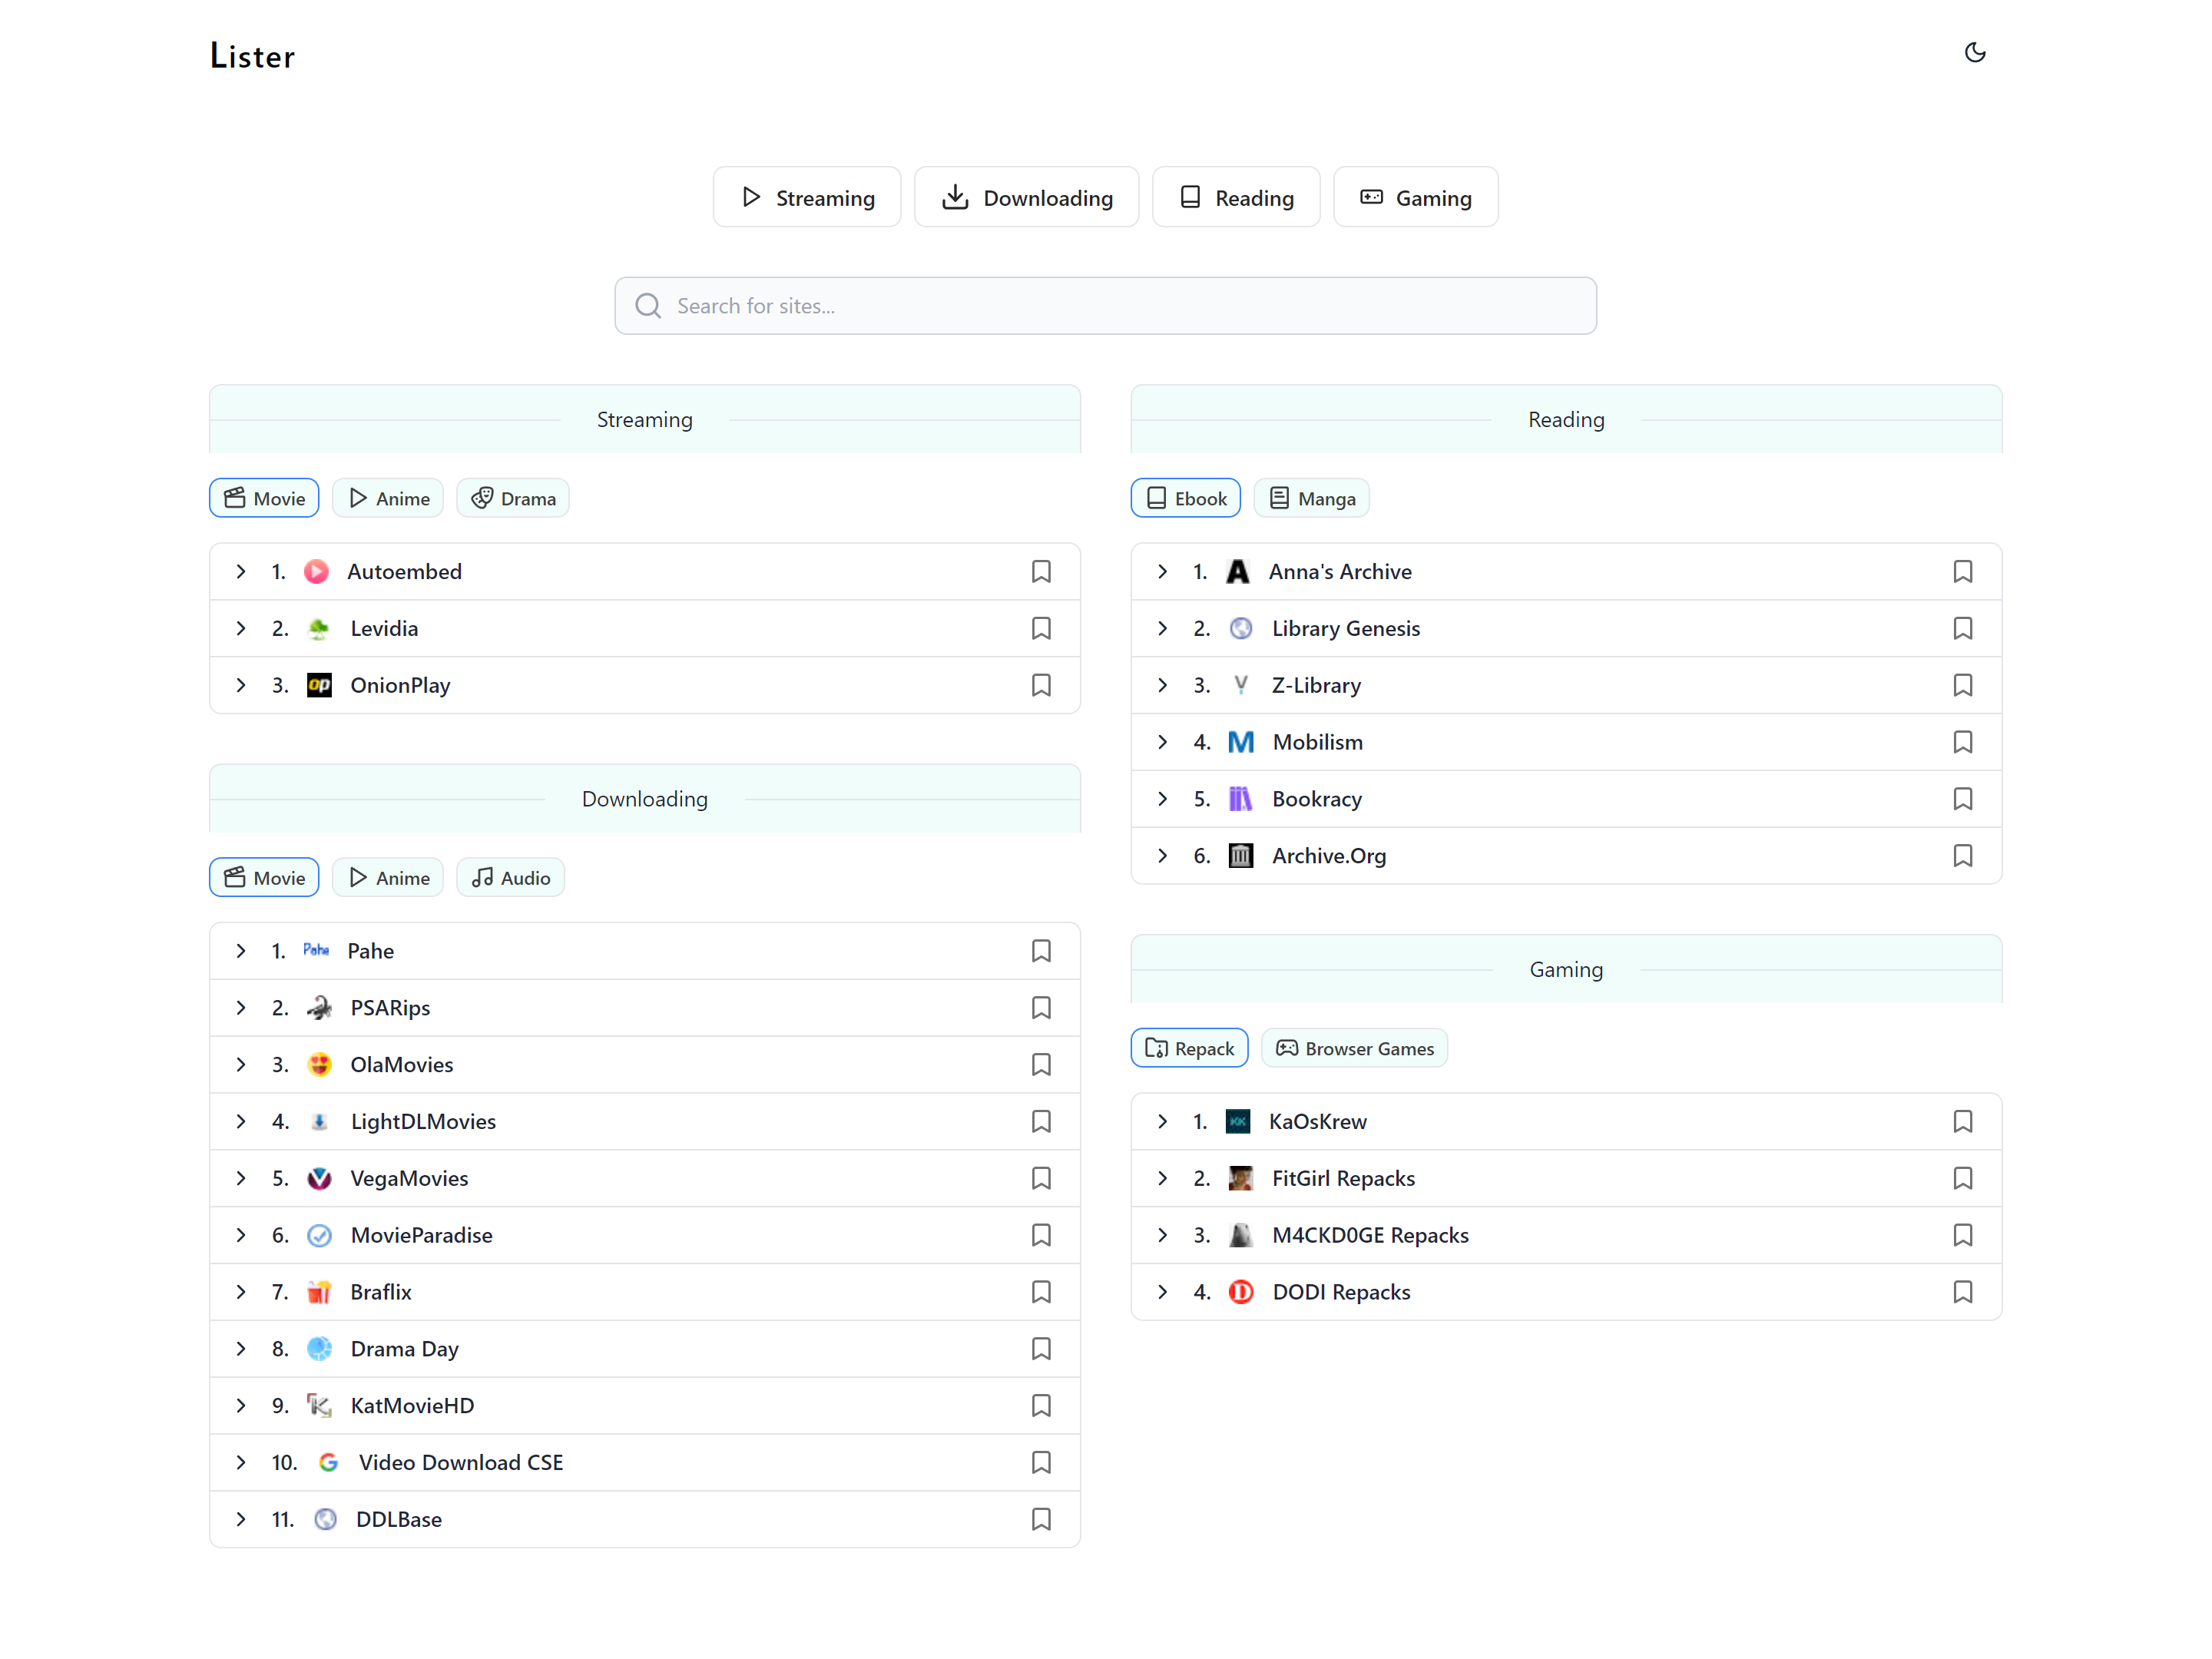The height and width of the screenshot is (1659, 2212).
Task: Click the Z-Library logo icon
Action: tap(1241, 686)
